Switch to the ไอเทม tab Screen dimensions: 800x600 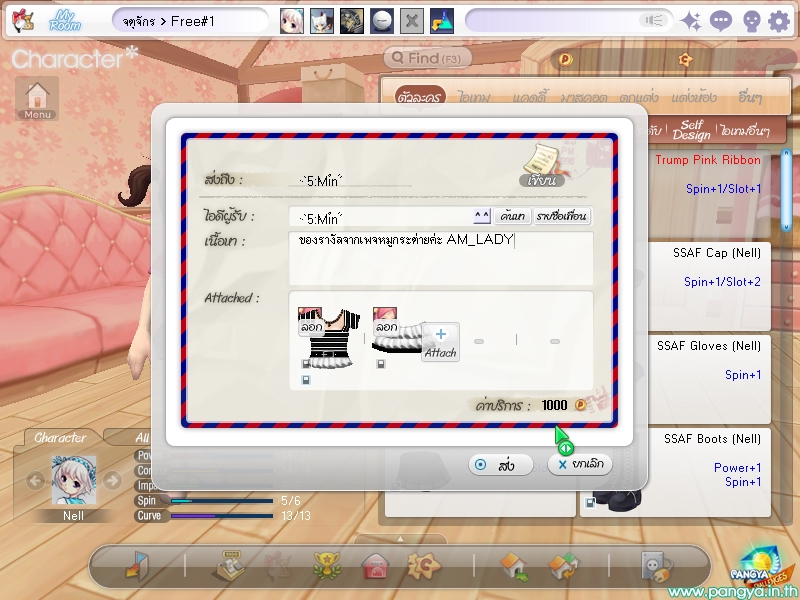[474, 96]
